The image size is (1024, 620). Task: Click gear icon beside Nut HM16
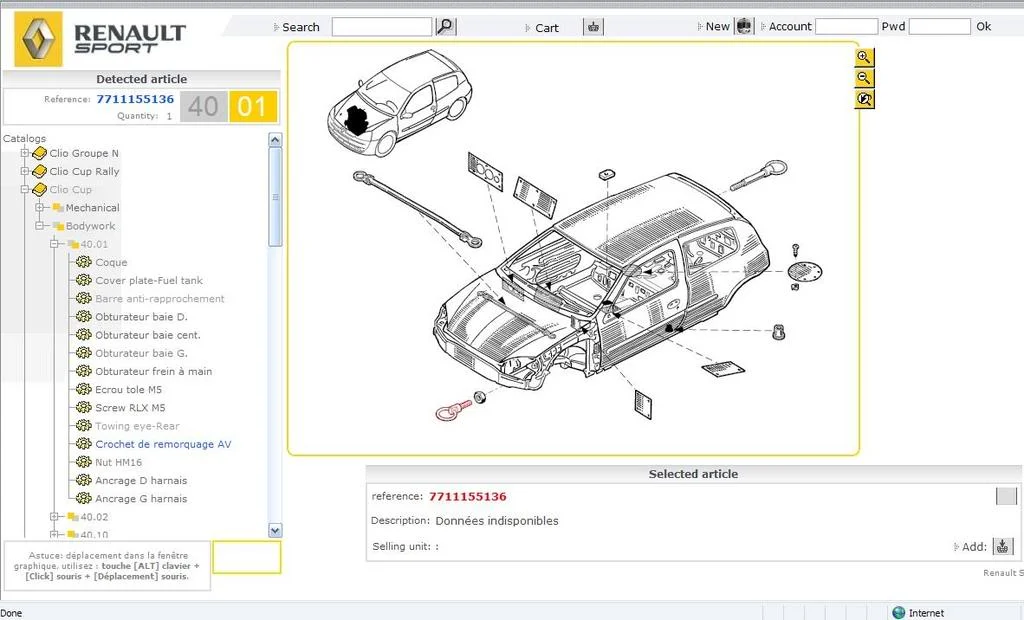click(x=84, y=462)
